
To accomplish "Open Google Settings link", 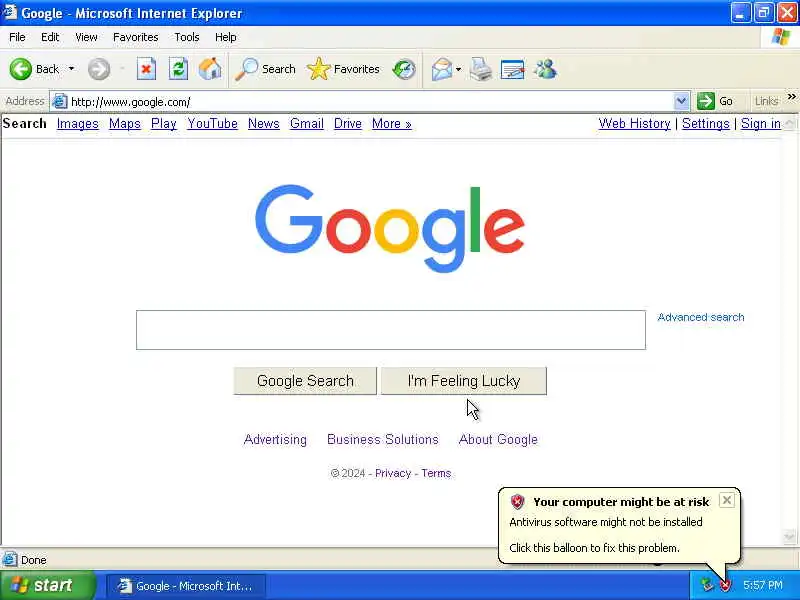I will click(706, 123).
